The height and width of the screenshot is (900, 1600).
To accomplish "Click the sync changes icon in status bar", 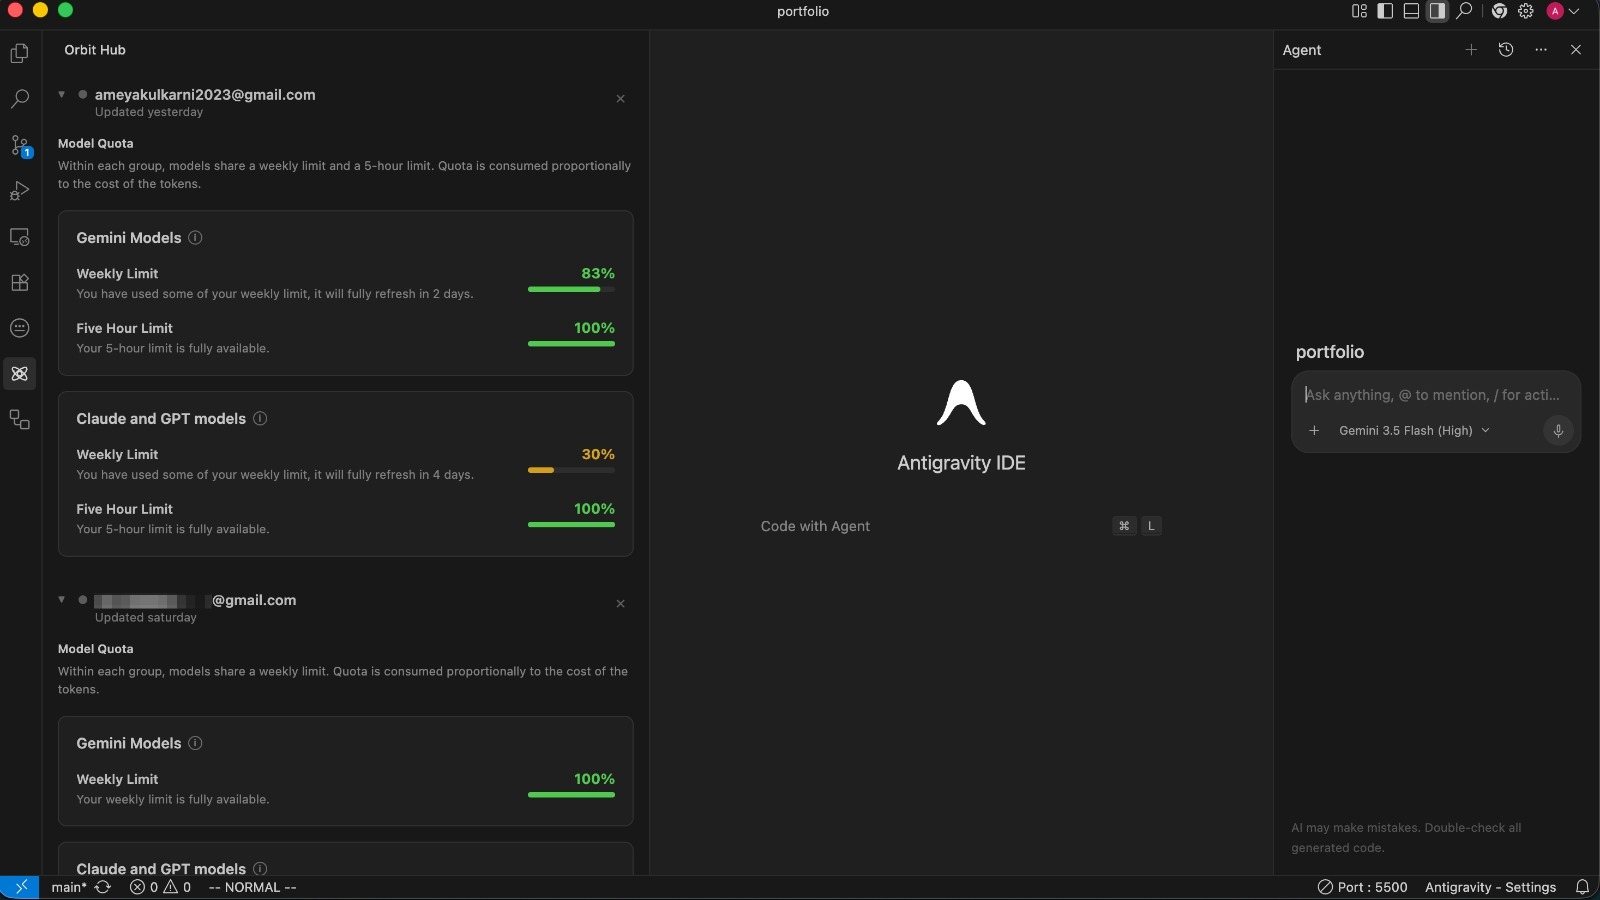I will click(102, 887).
